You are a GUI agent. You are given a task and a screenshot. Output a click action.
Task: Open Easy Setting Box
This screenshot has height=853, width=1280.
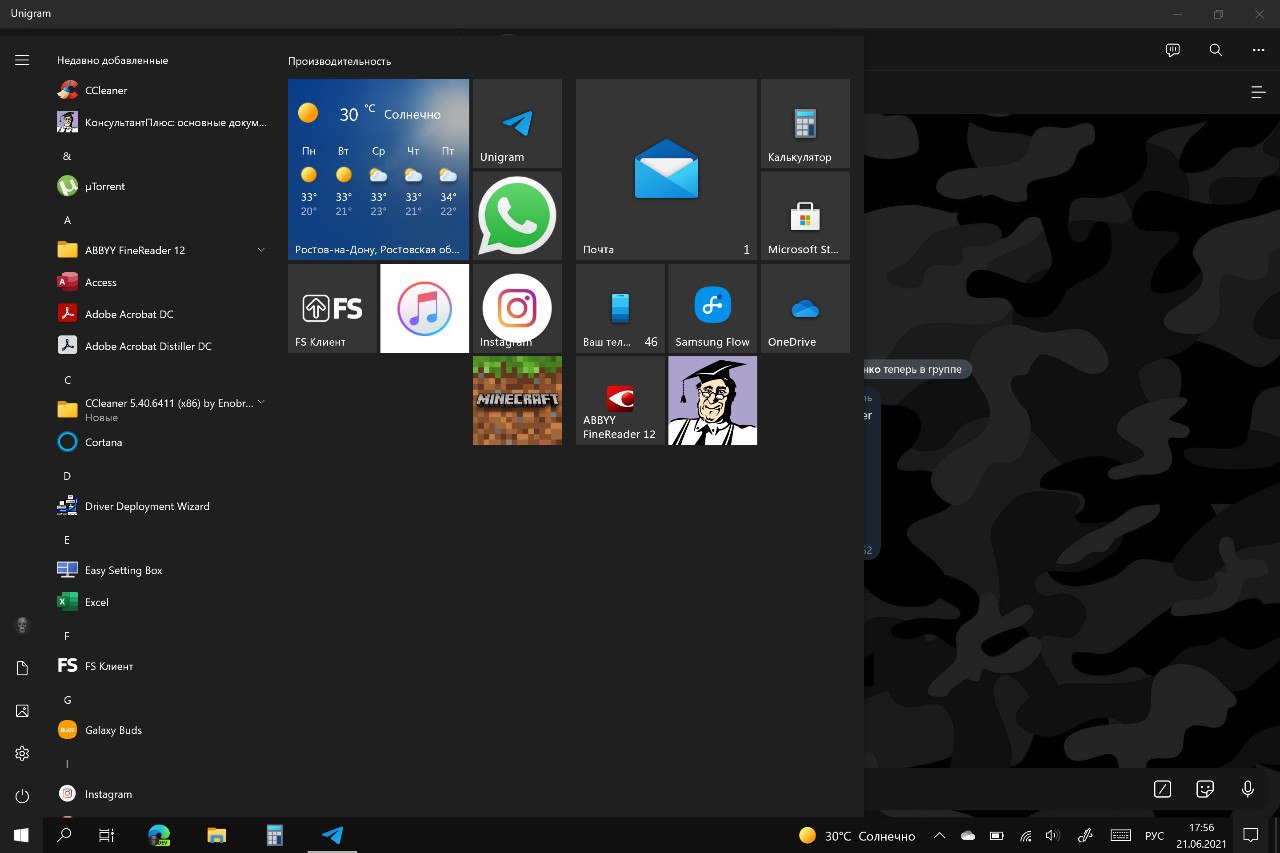tap(160, 570)
